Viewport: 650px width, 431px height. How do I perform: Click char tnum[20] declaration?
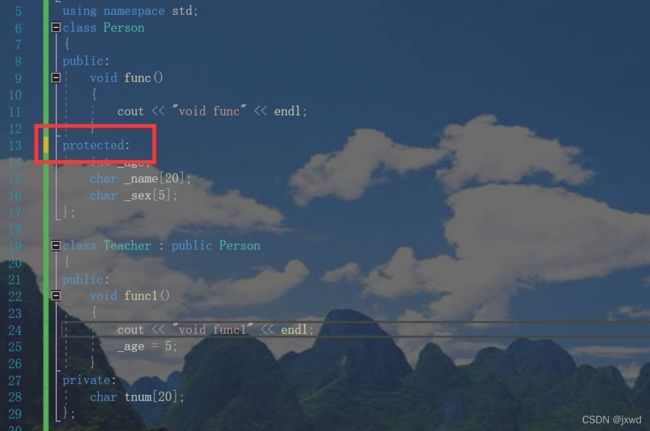click(137, 397)
